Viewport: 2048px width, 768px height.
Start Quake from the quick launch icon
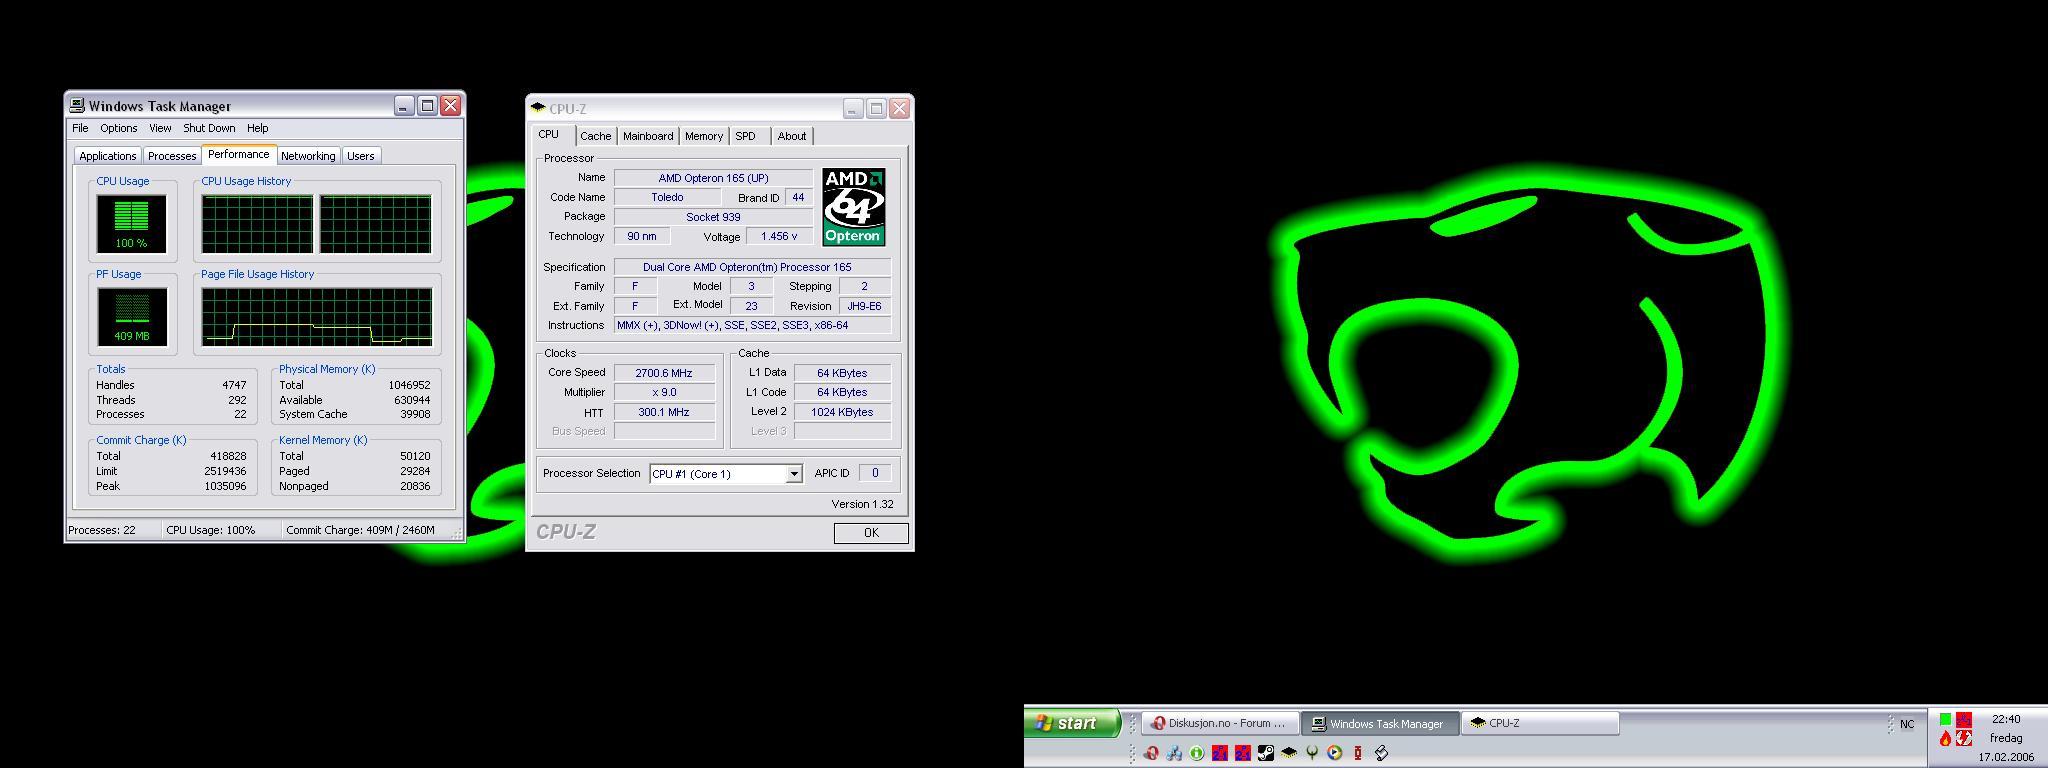pyautogui.click(x=1312, y=753)
